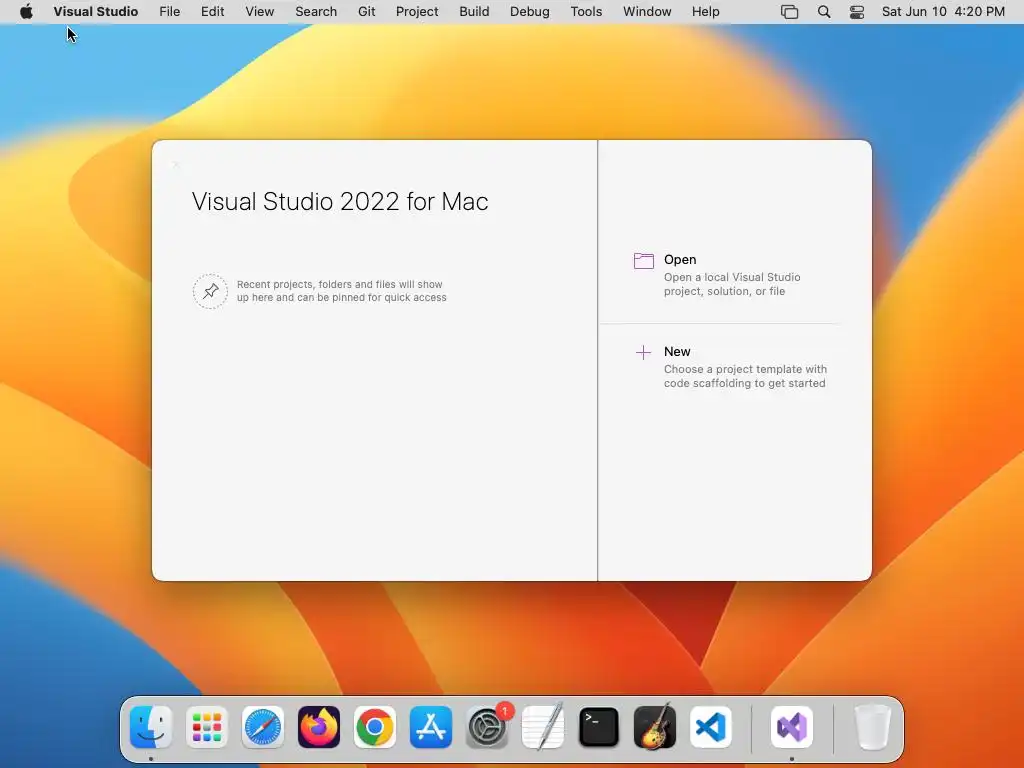Open the Apple menu
This screenshot has width=1024, height=768.
[x=26, y=12]
